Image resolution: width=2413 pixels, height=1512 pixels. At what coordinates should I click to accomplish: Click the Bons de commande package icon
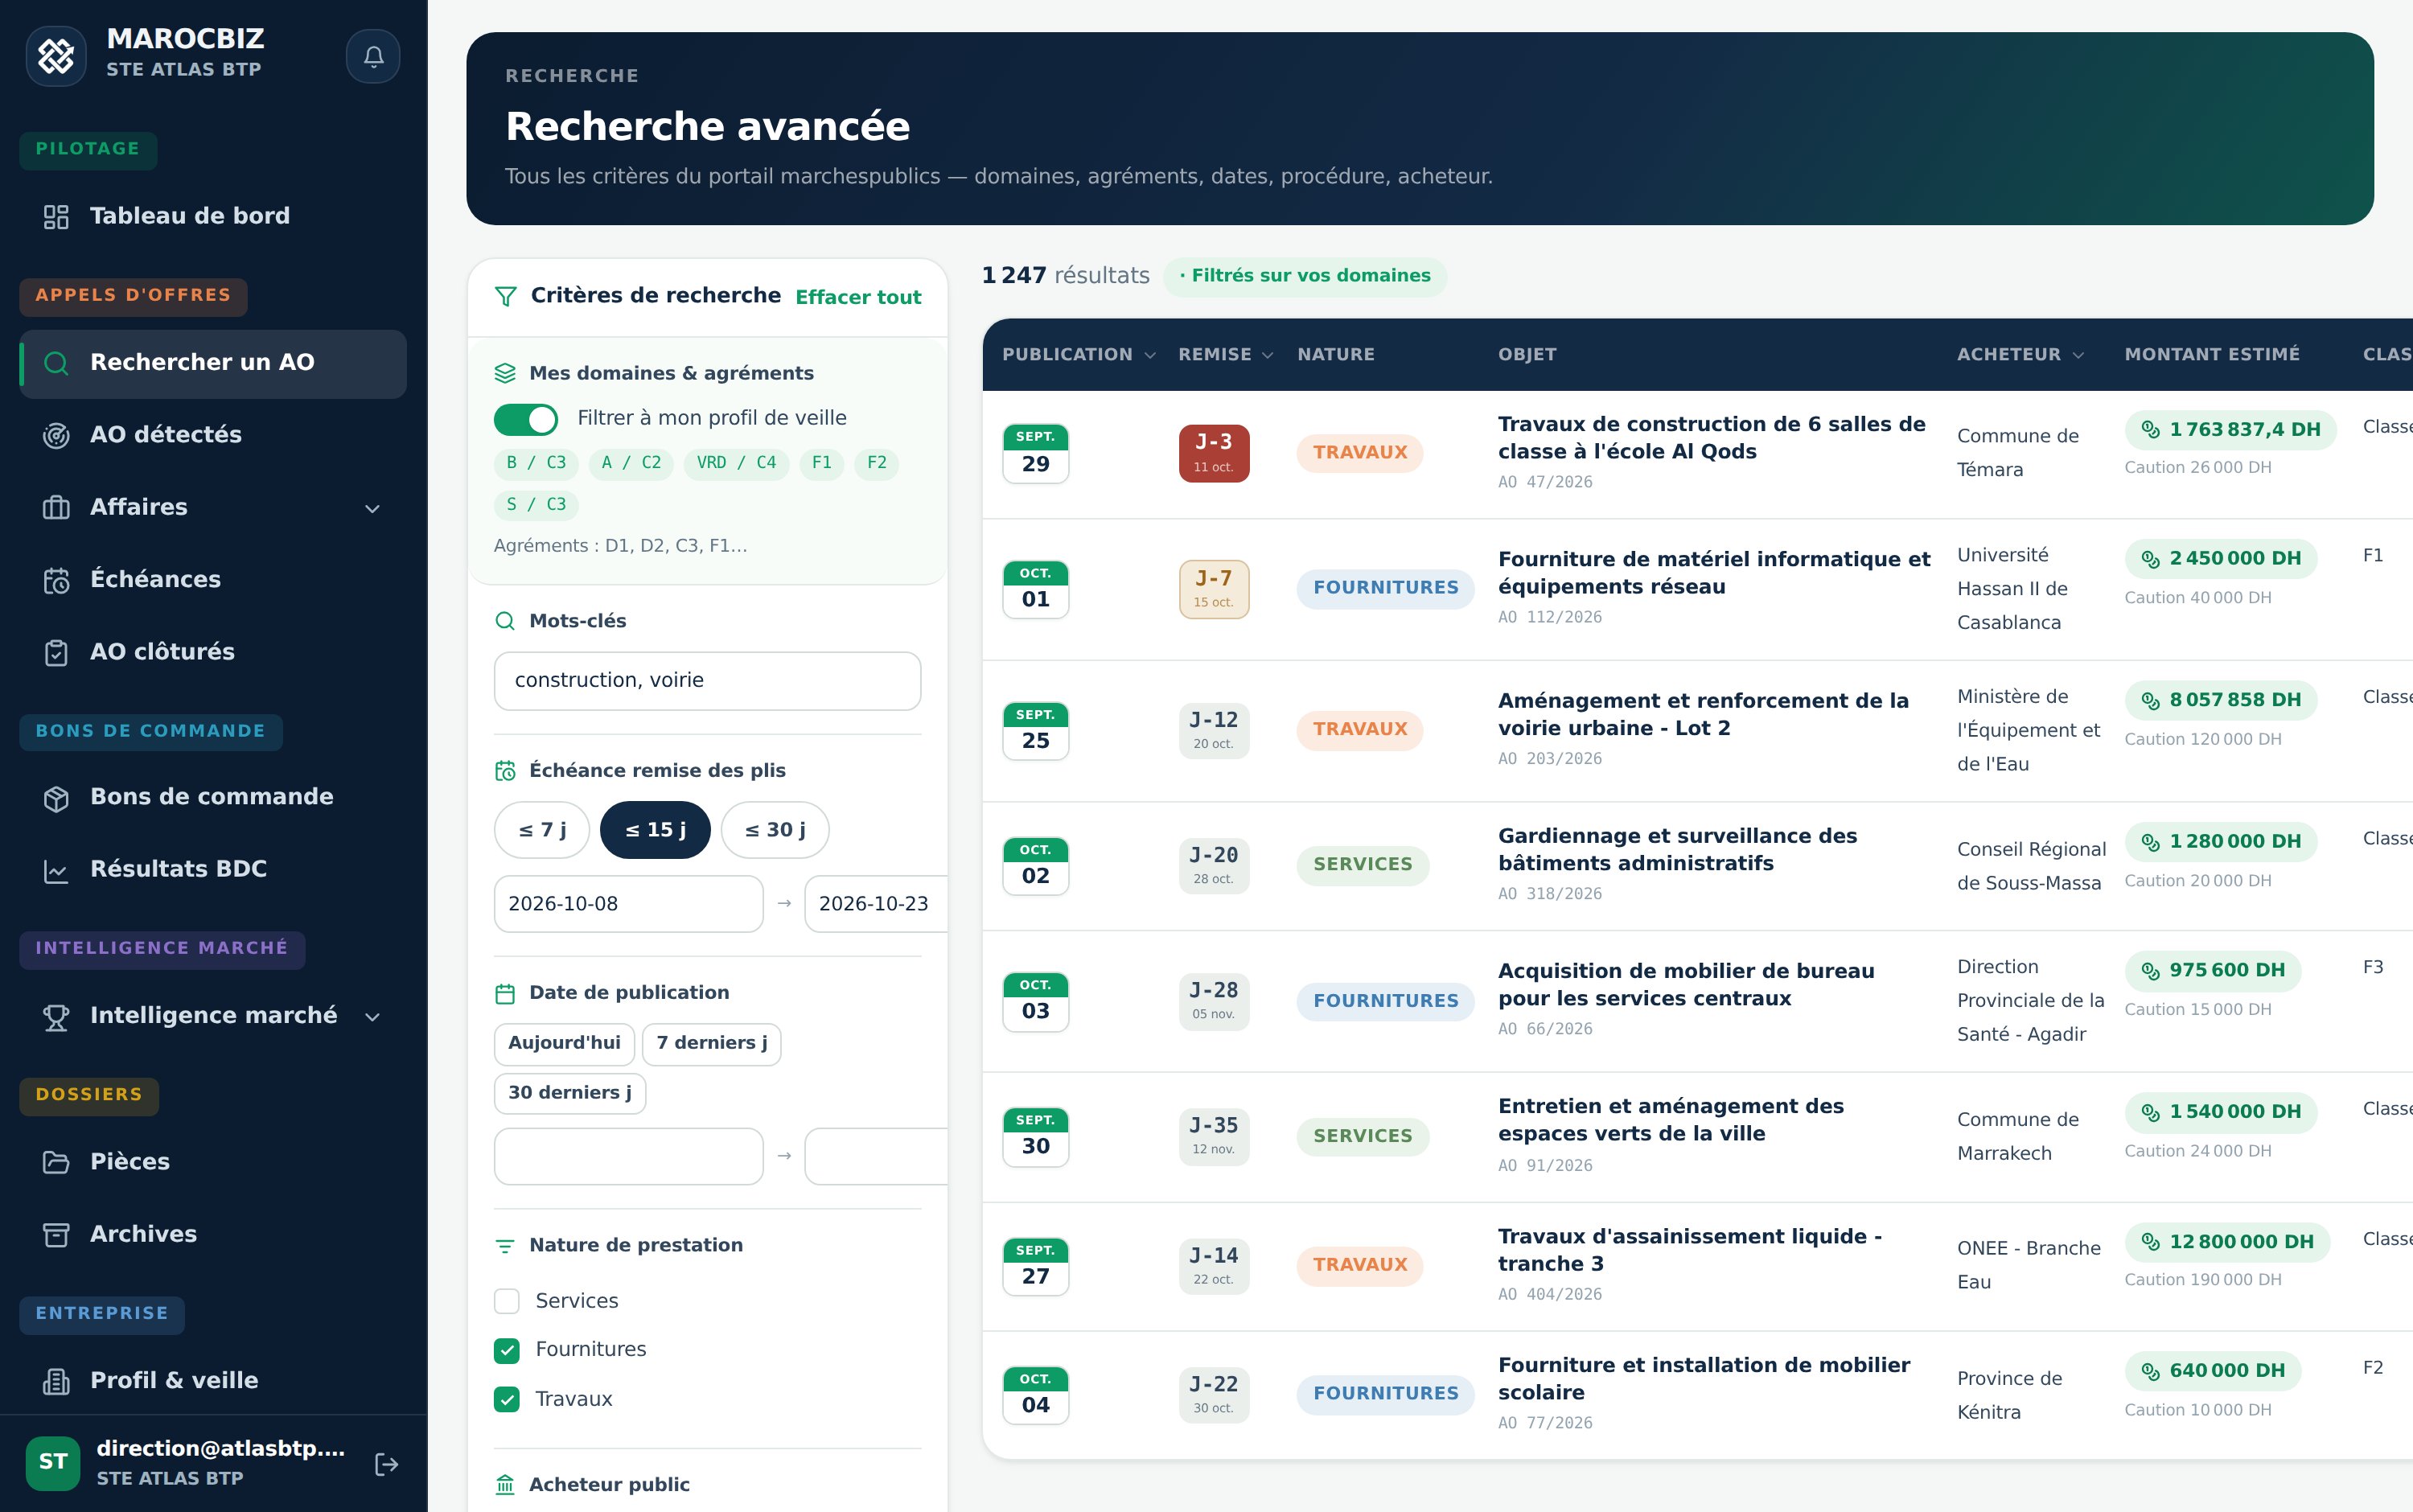point(56,797)
